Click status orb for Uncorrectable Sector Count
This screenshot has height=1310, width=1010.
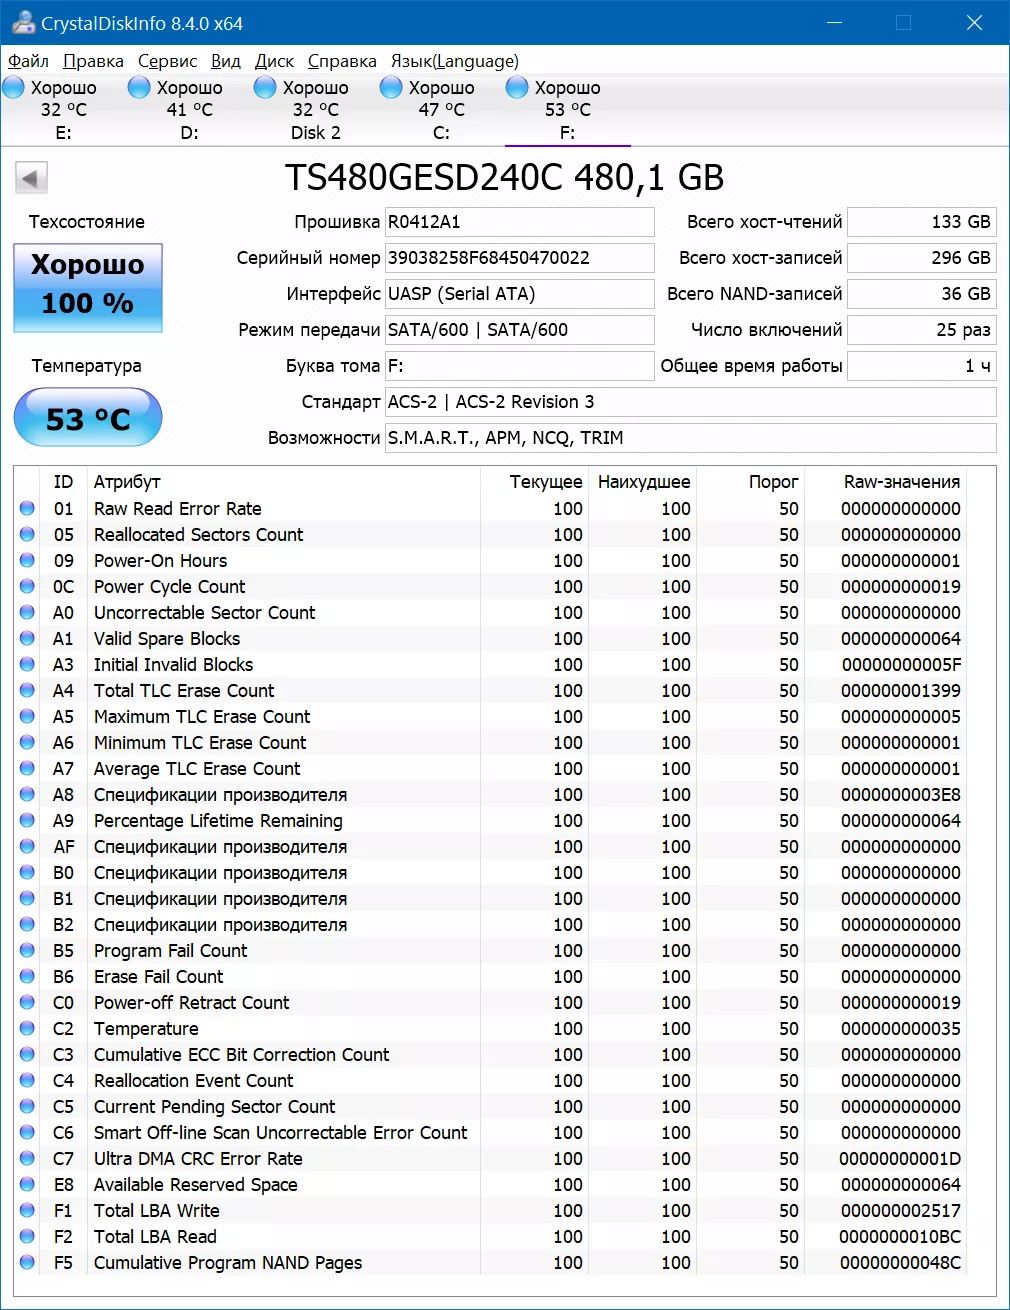[x=27, y=612]
